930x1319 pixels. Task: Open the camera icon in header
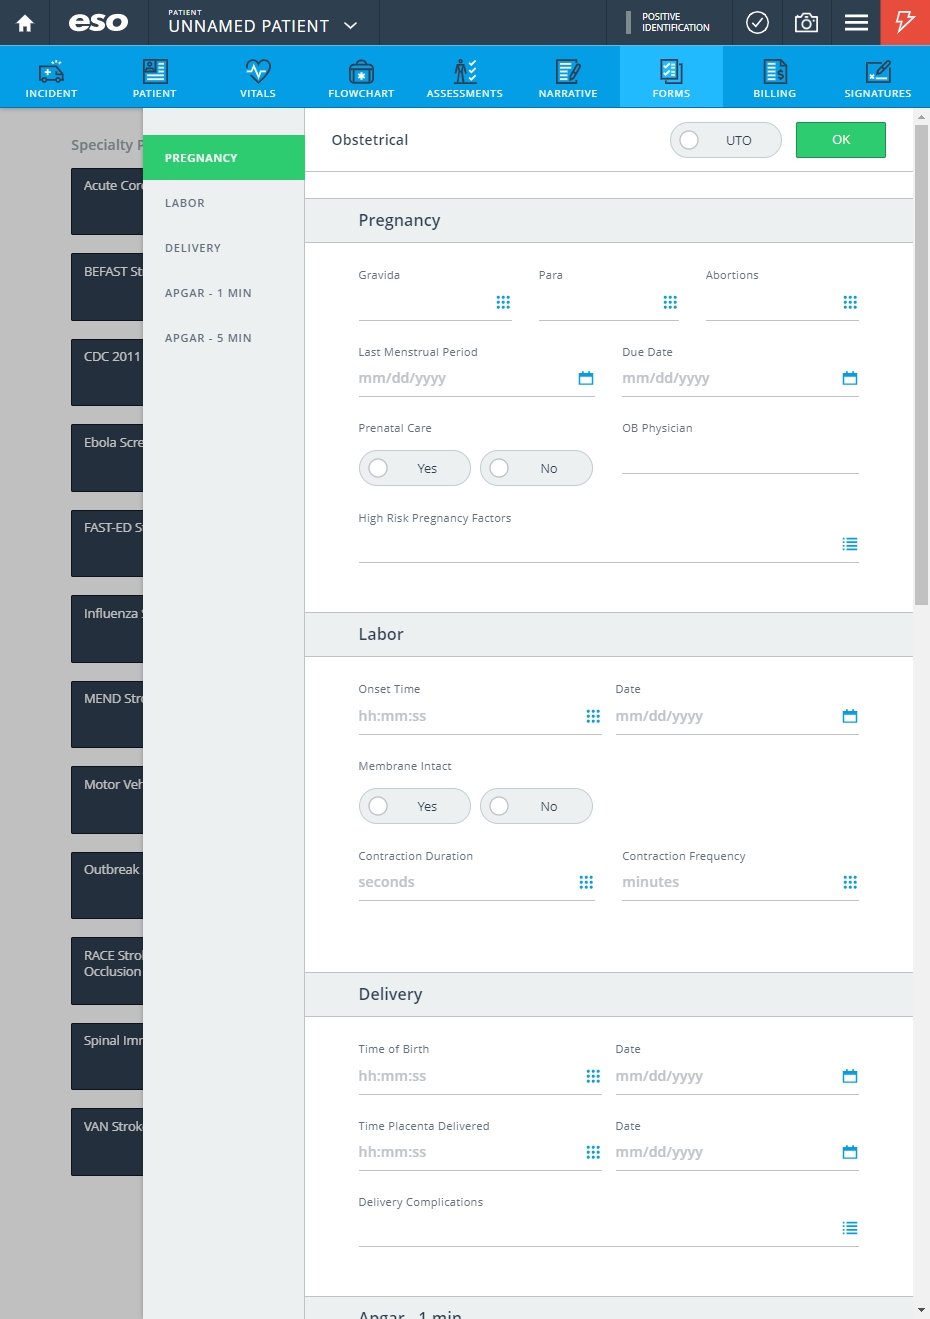(806, 23)
